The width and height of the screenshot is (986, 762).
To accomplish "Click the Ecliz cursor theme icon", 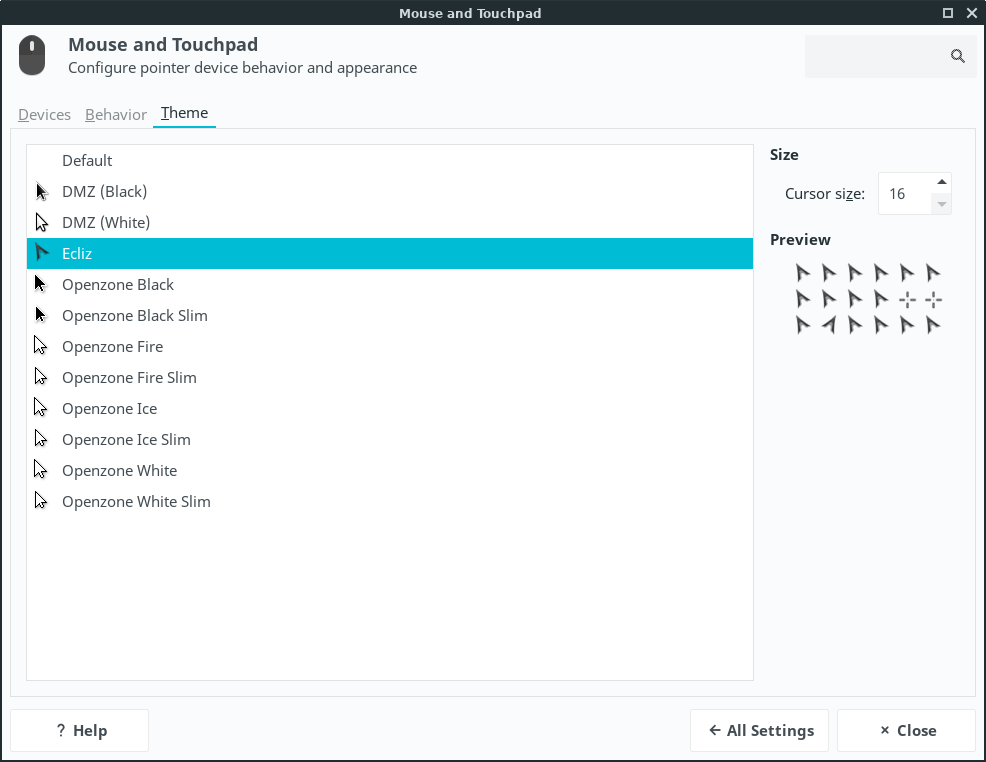I will pyautogui.click(x=41, y=254).
